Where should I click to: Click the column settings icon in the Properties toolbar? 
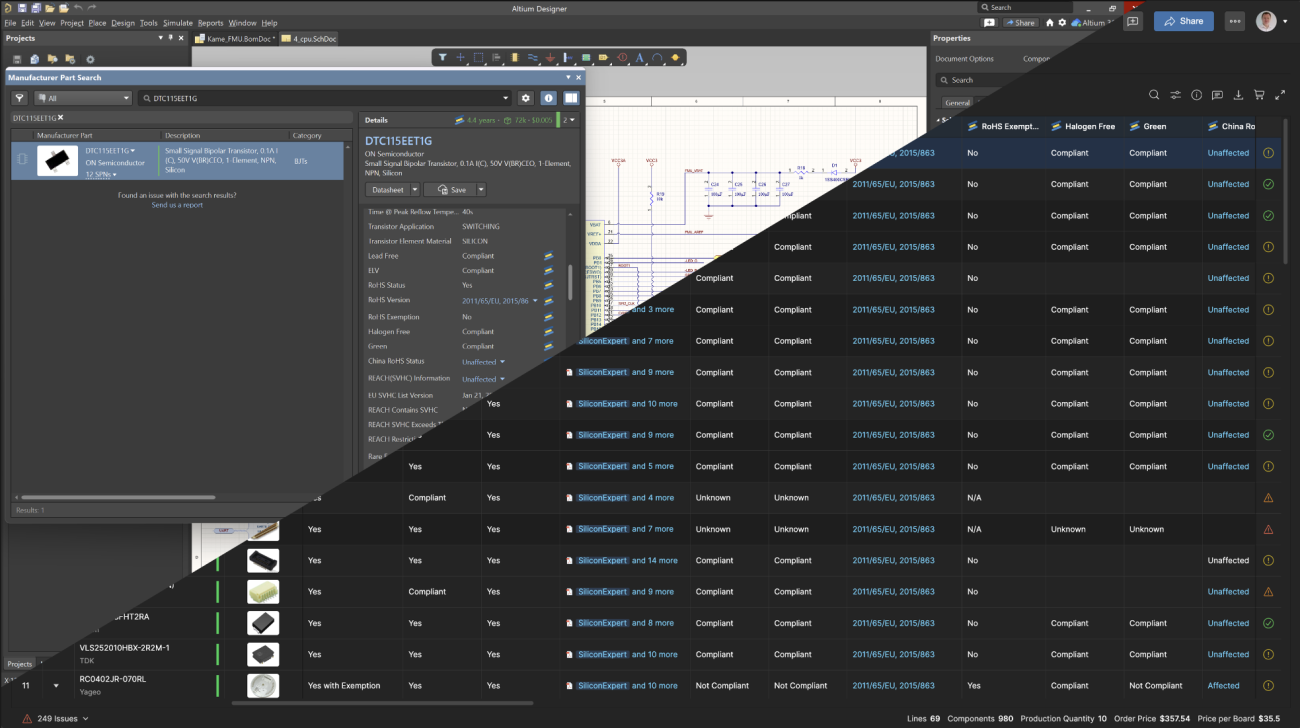click(x=1175, y=94)
